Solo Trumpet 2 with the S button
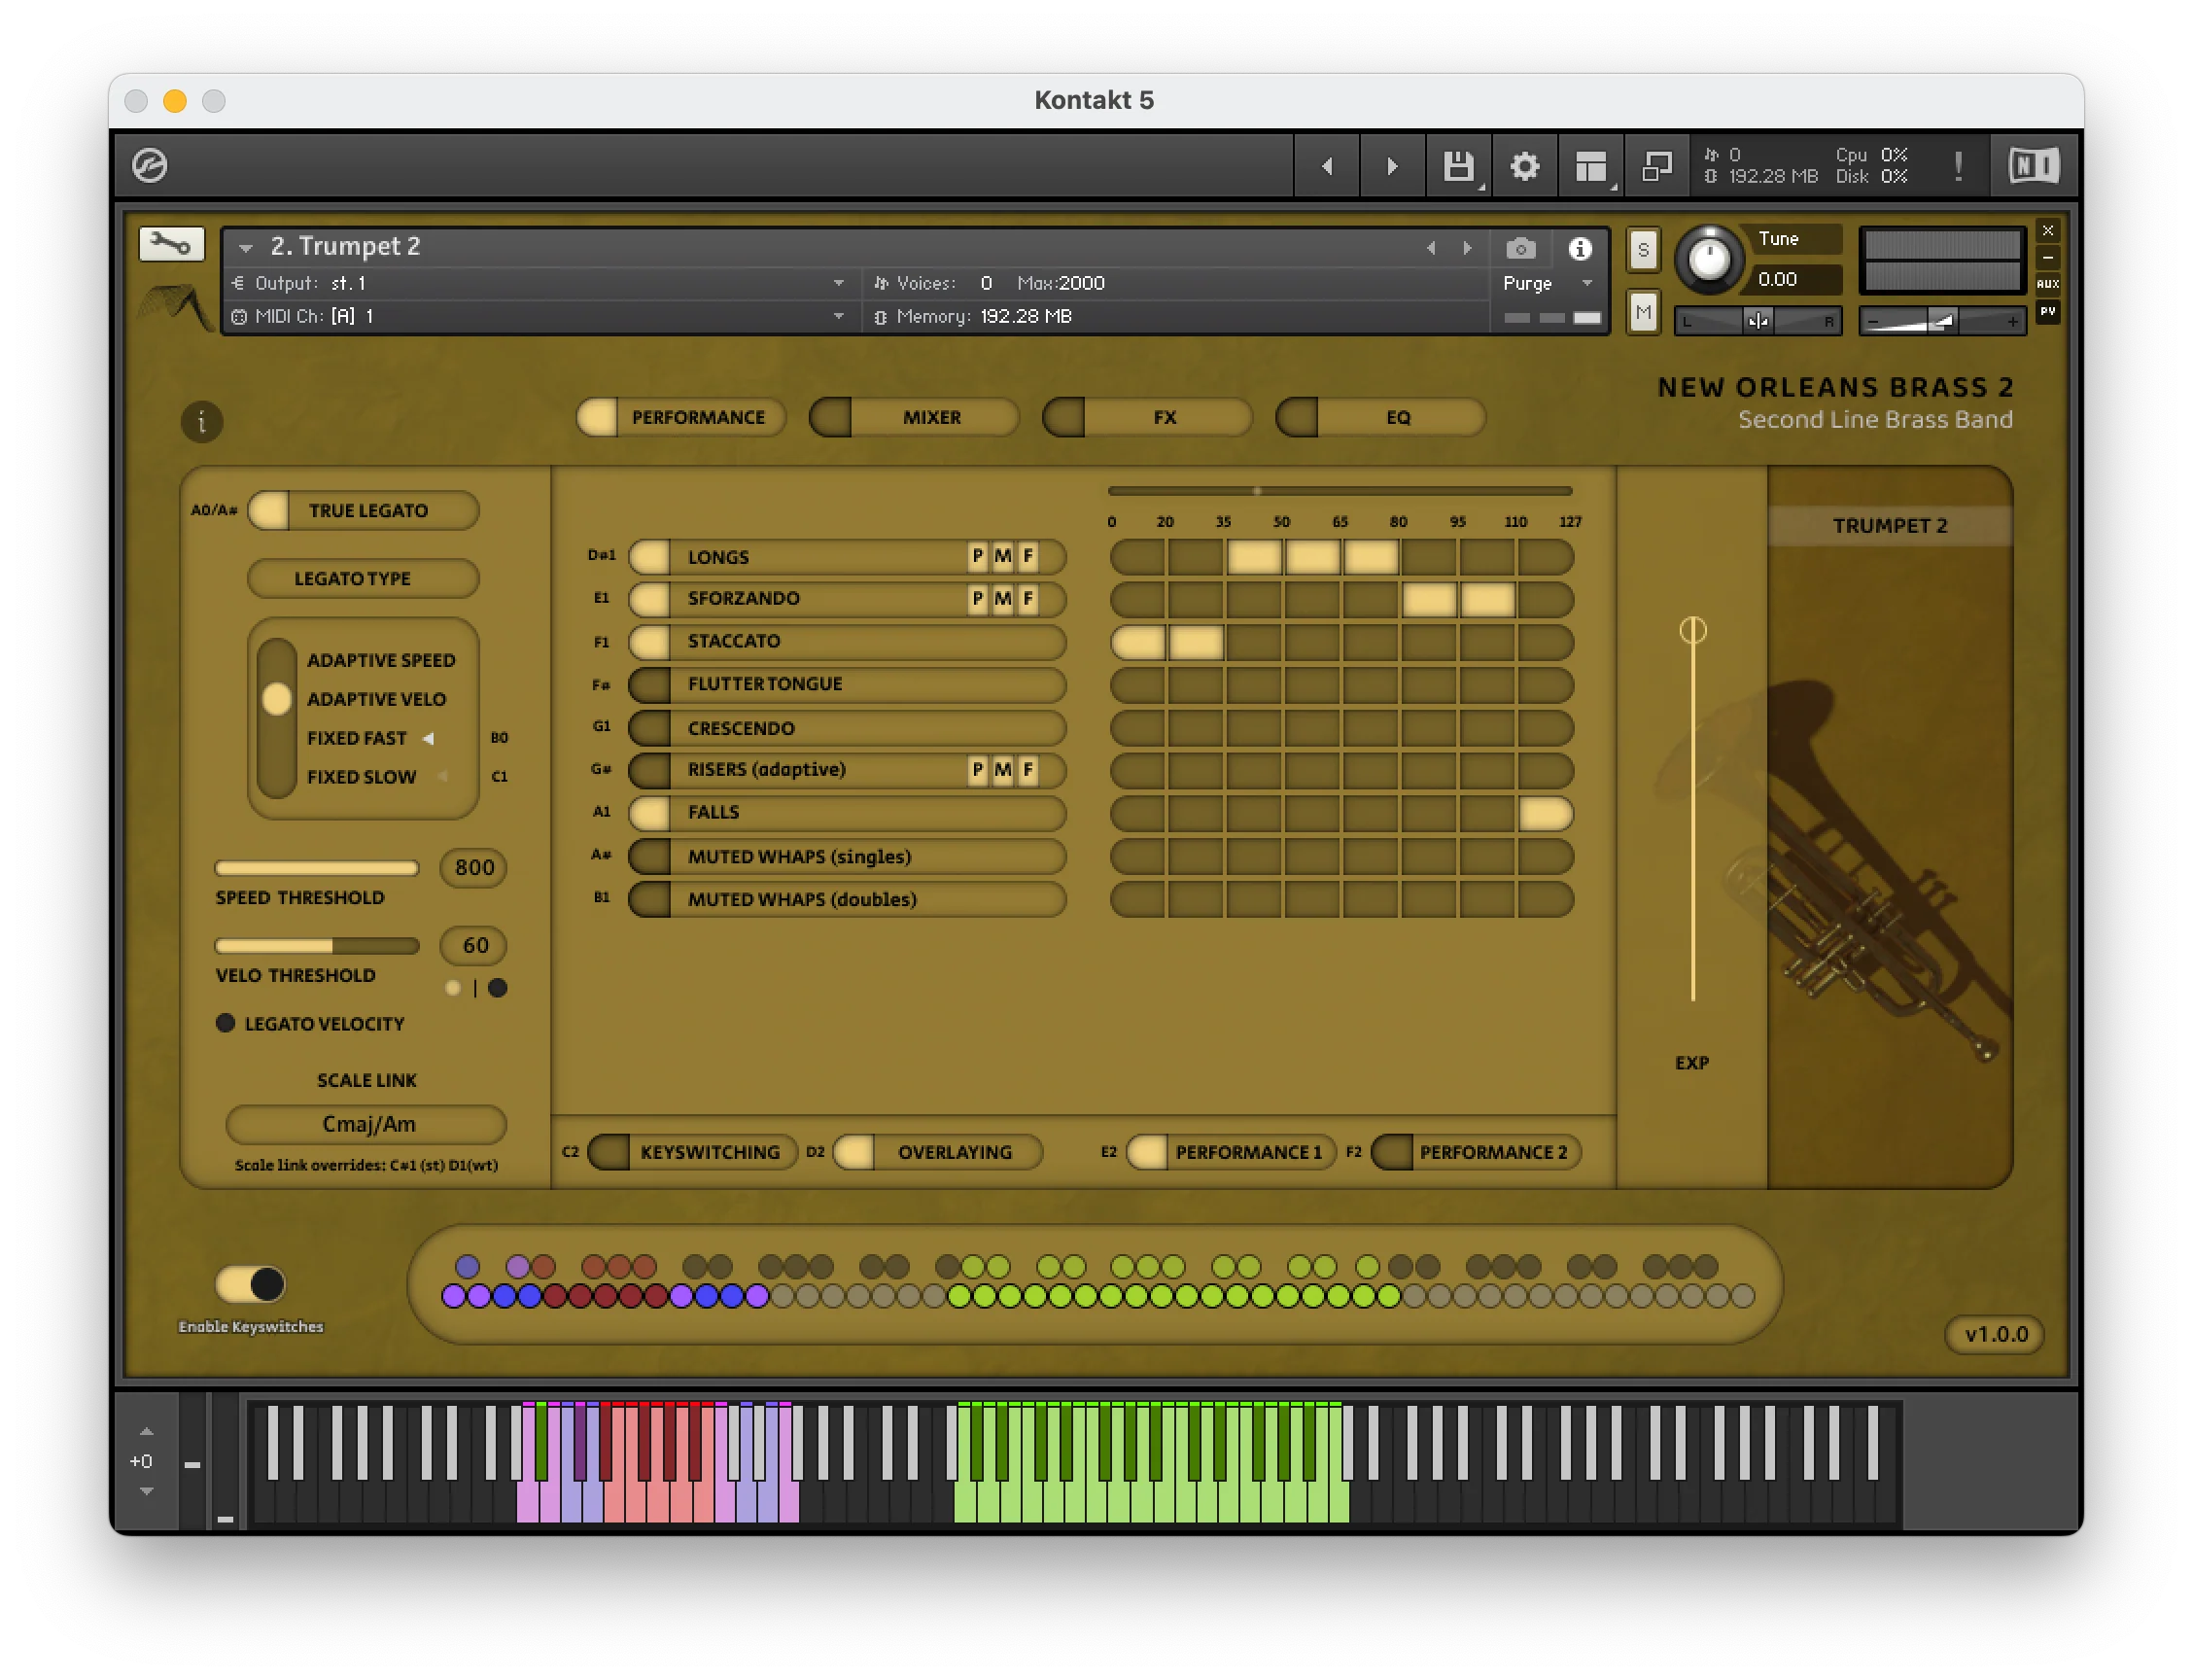The width and height of the screenshot is (2193, 1680). click(1643, 250)
